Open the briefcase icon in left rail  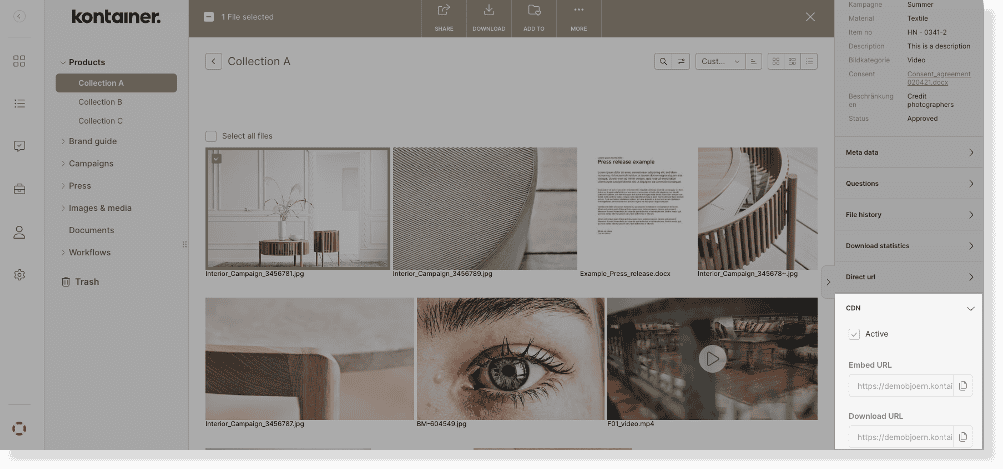[x=19, y=189]
